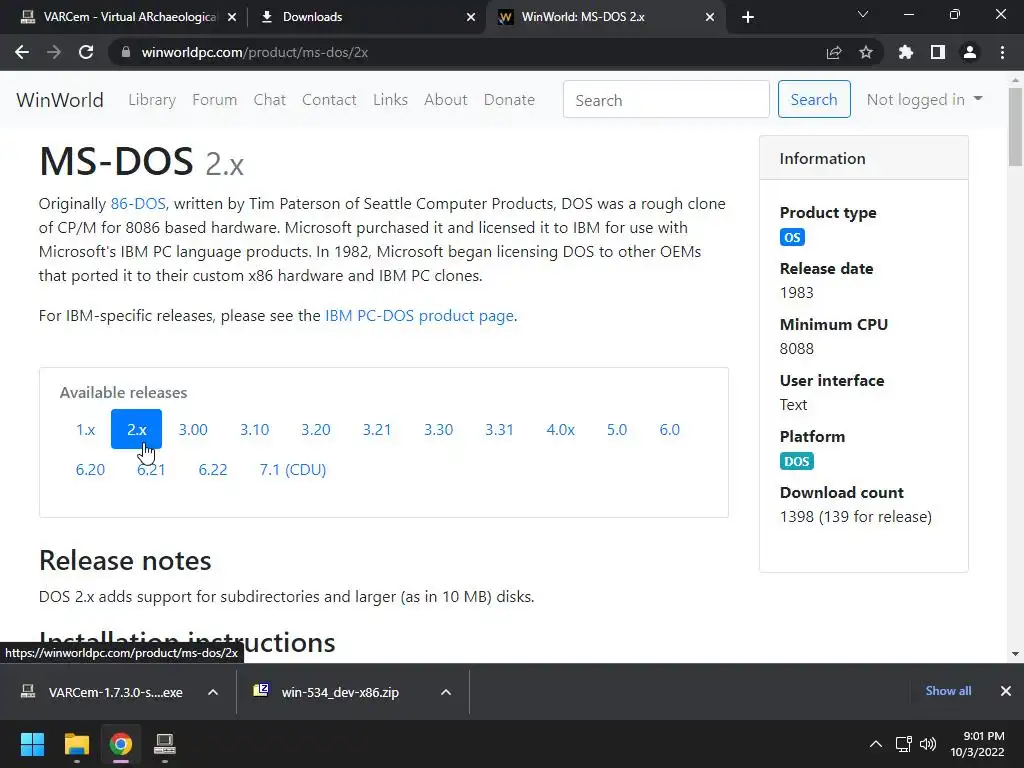Open the About nav link

[x=446, y=100]
